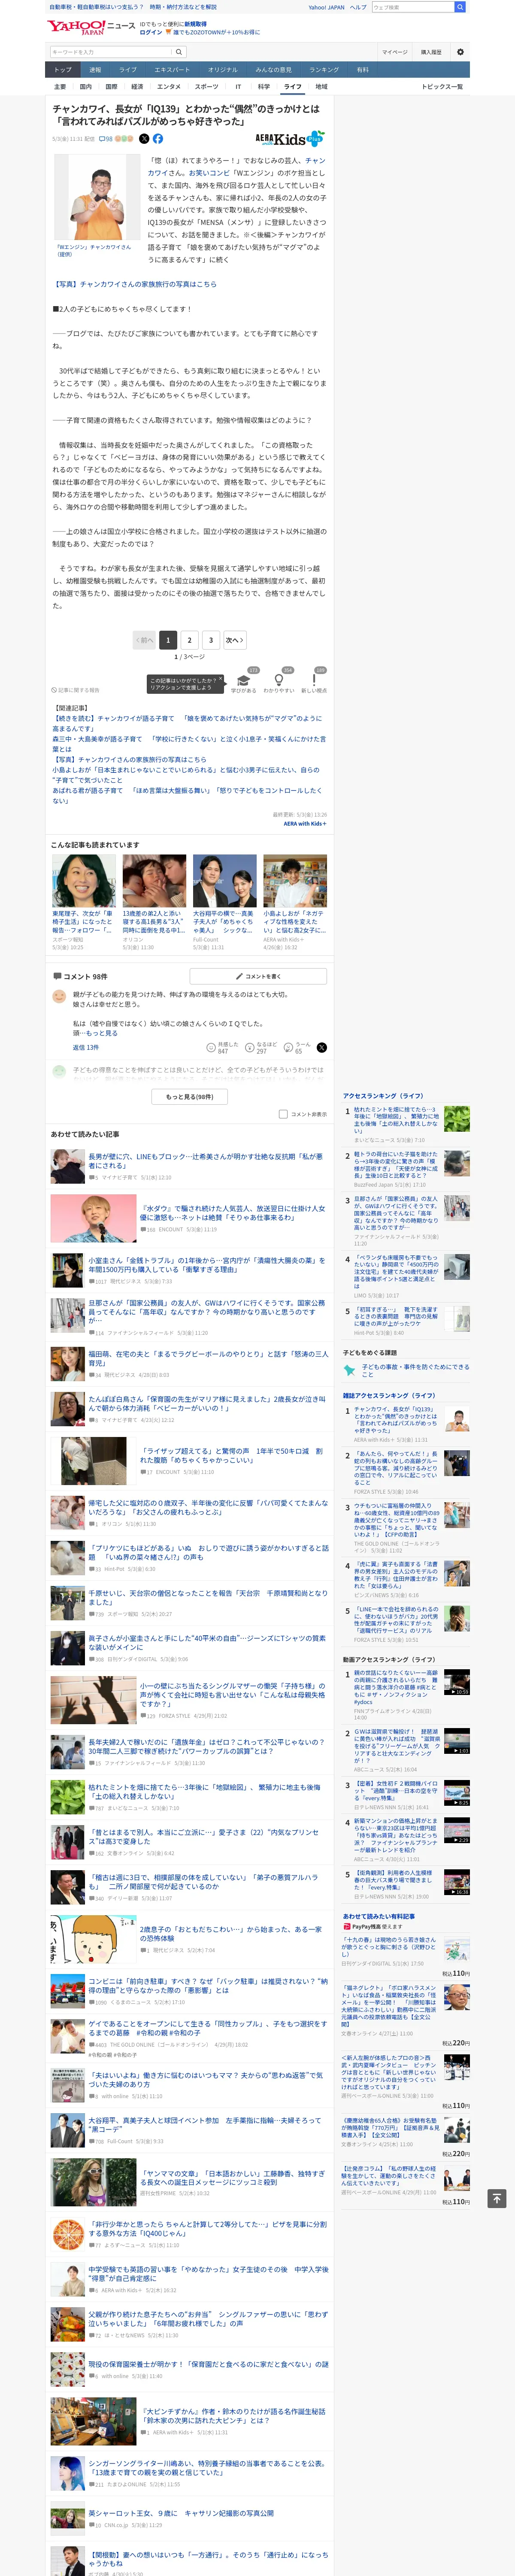This screenshot has height=2576, width=515.
Task: Open 小島よしお related article thumbnail
Action: click(x=295, y=881)
